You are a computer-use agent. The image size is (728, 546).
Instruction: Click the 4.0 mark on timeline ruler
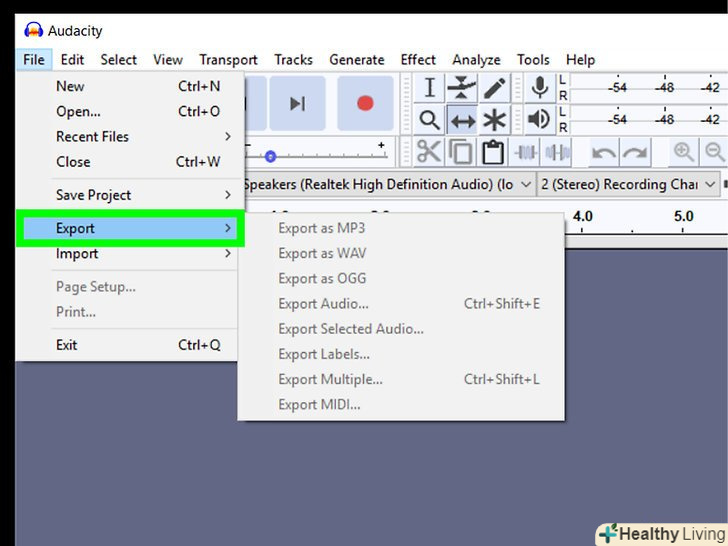582,216
